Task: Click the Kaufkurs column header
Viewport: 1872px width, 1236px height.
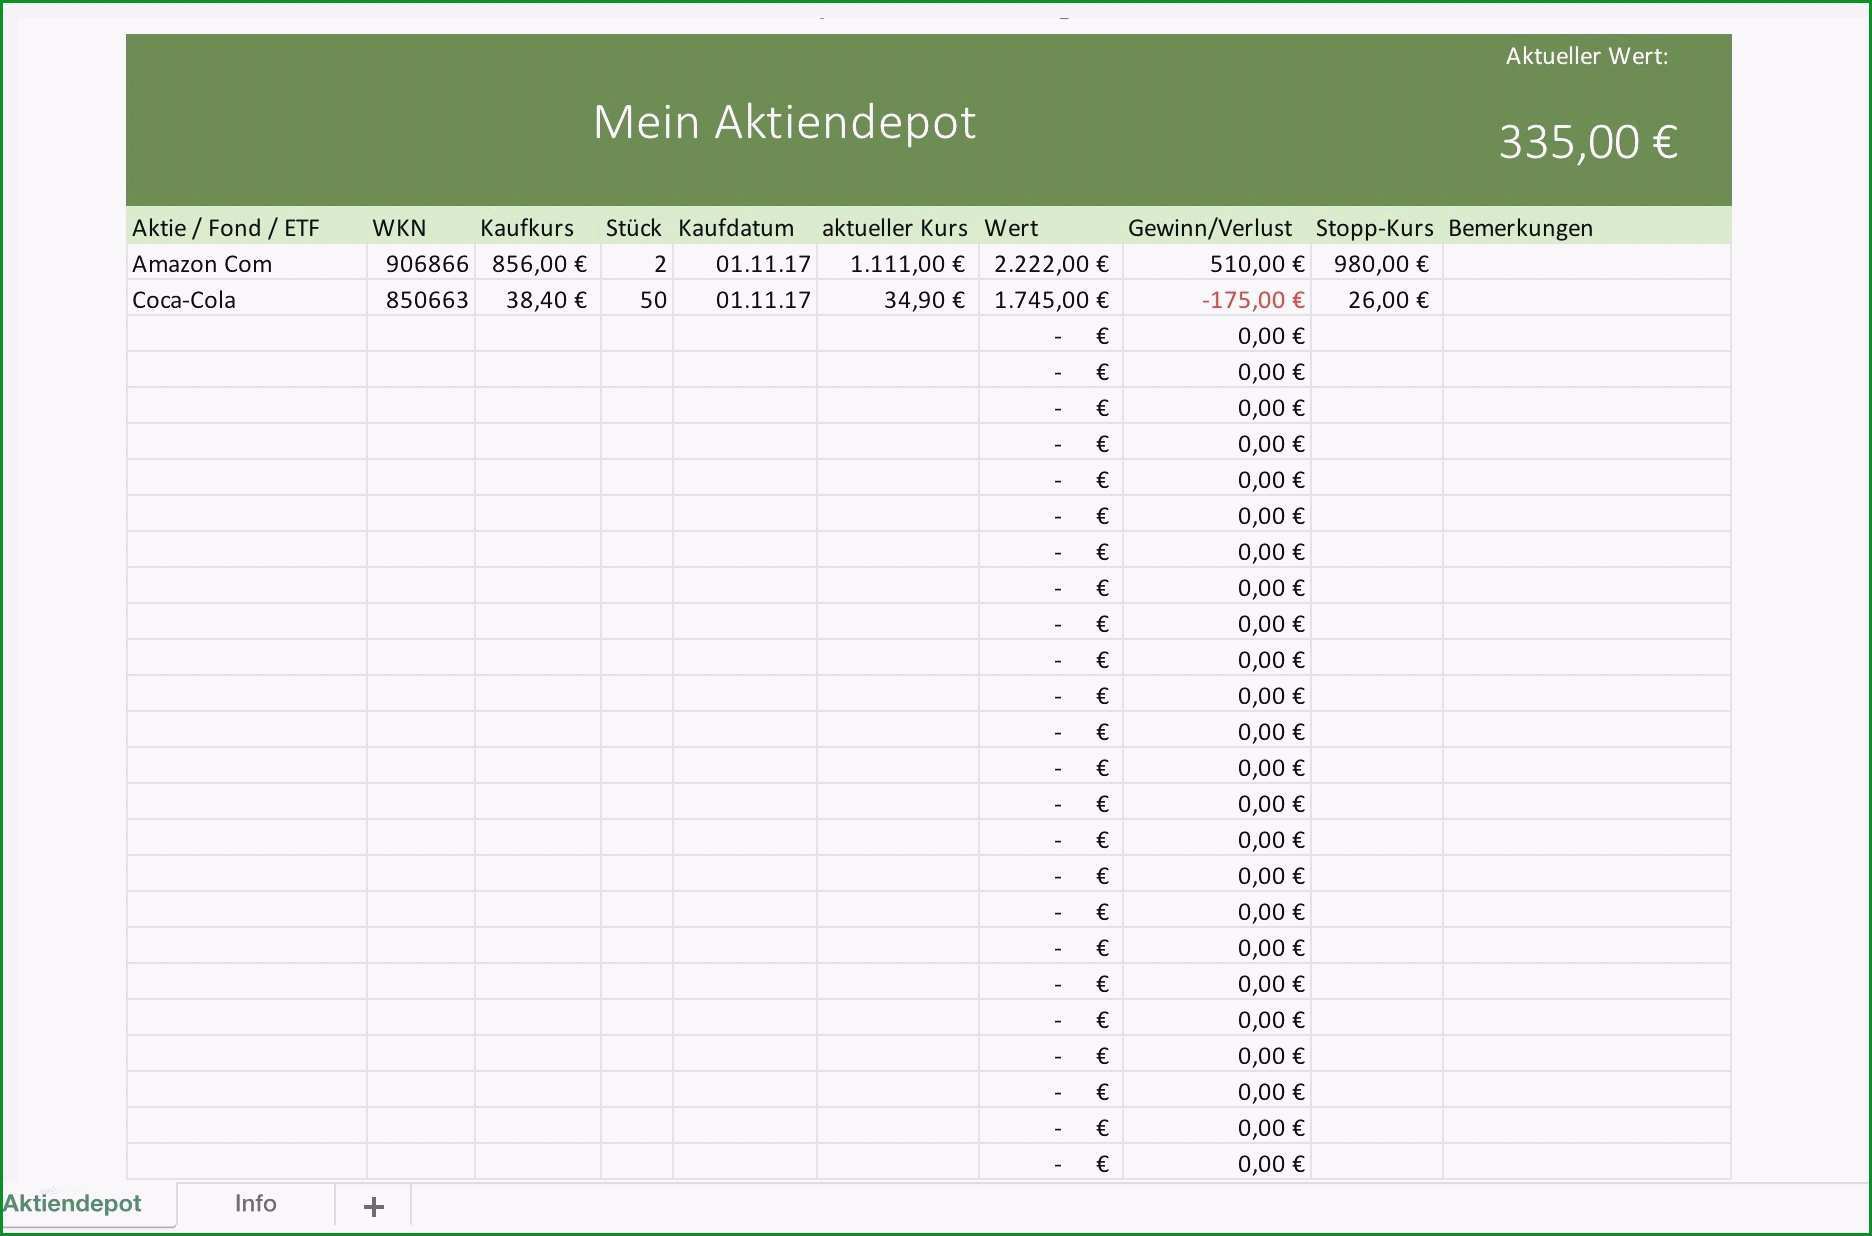Action: click(537, 227)
